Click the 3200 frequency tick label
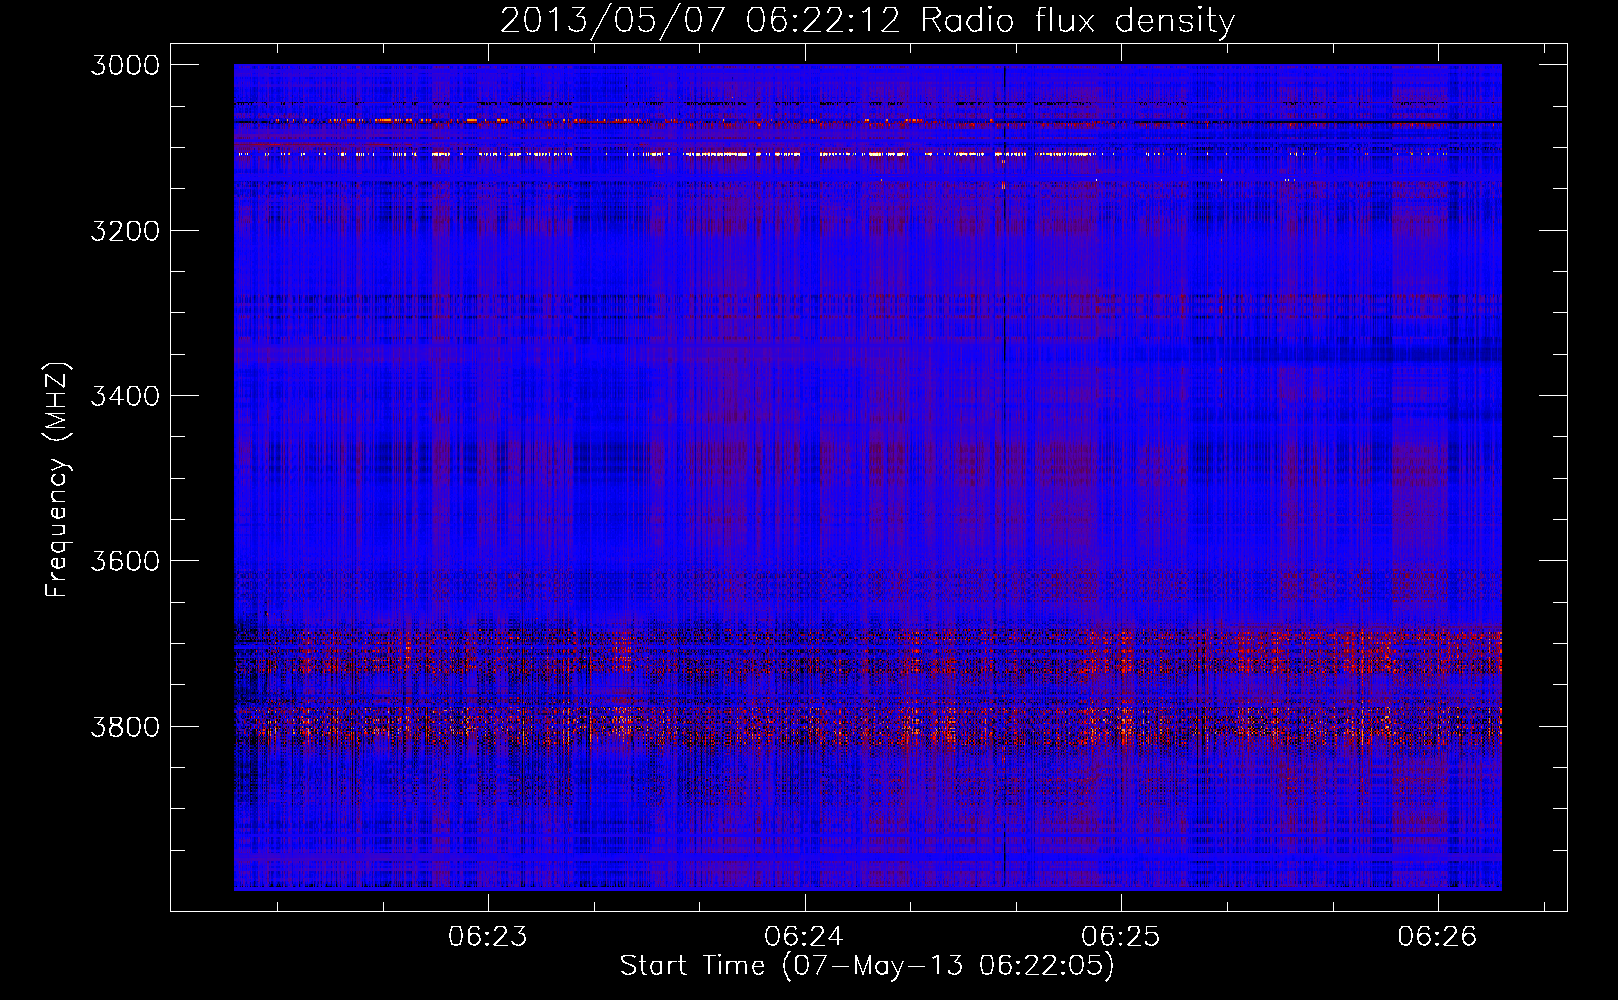This screenshot has height=1000, width=1618. (125, 231)
